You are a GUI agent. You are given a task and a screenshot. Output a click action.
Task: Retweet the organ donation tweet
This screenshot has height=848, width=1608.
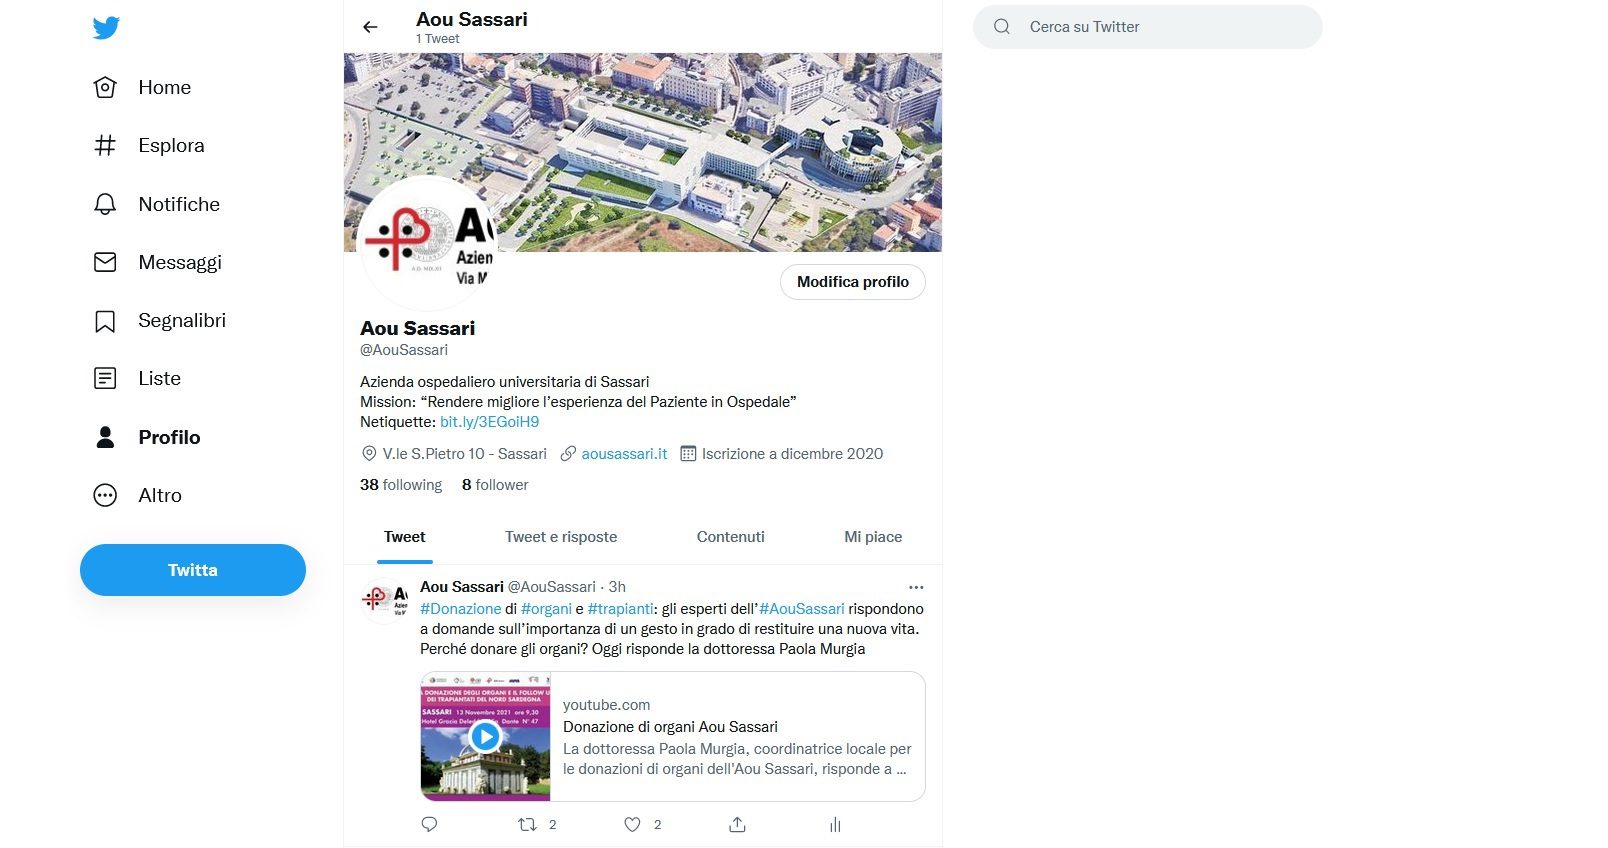point(527,824)
